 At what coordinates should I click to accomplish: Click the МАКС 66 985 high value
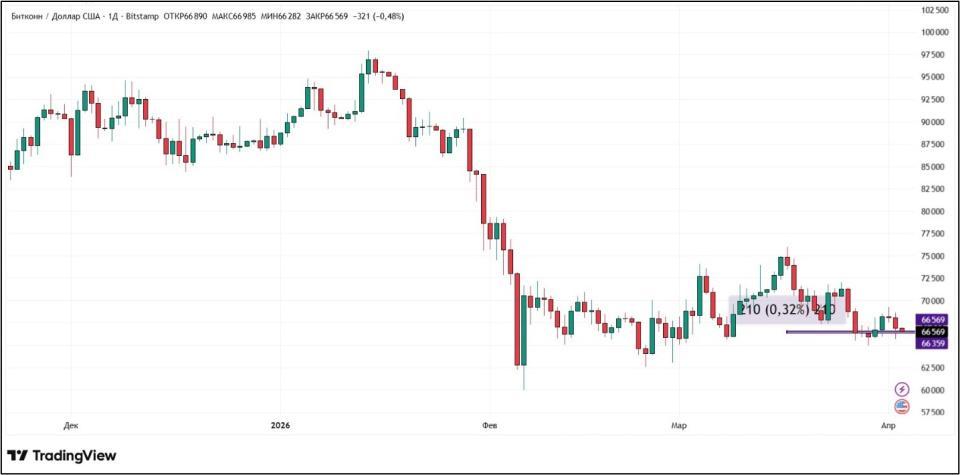click(x=241, y=17)
